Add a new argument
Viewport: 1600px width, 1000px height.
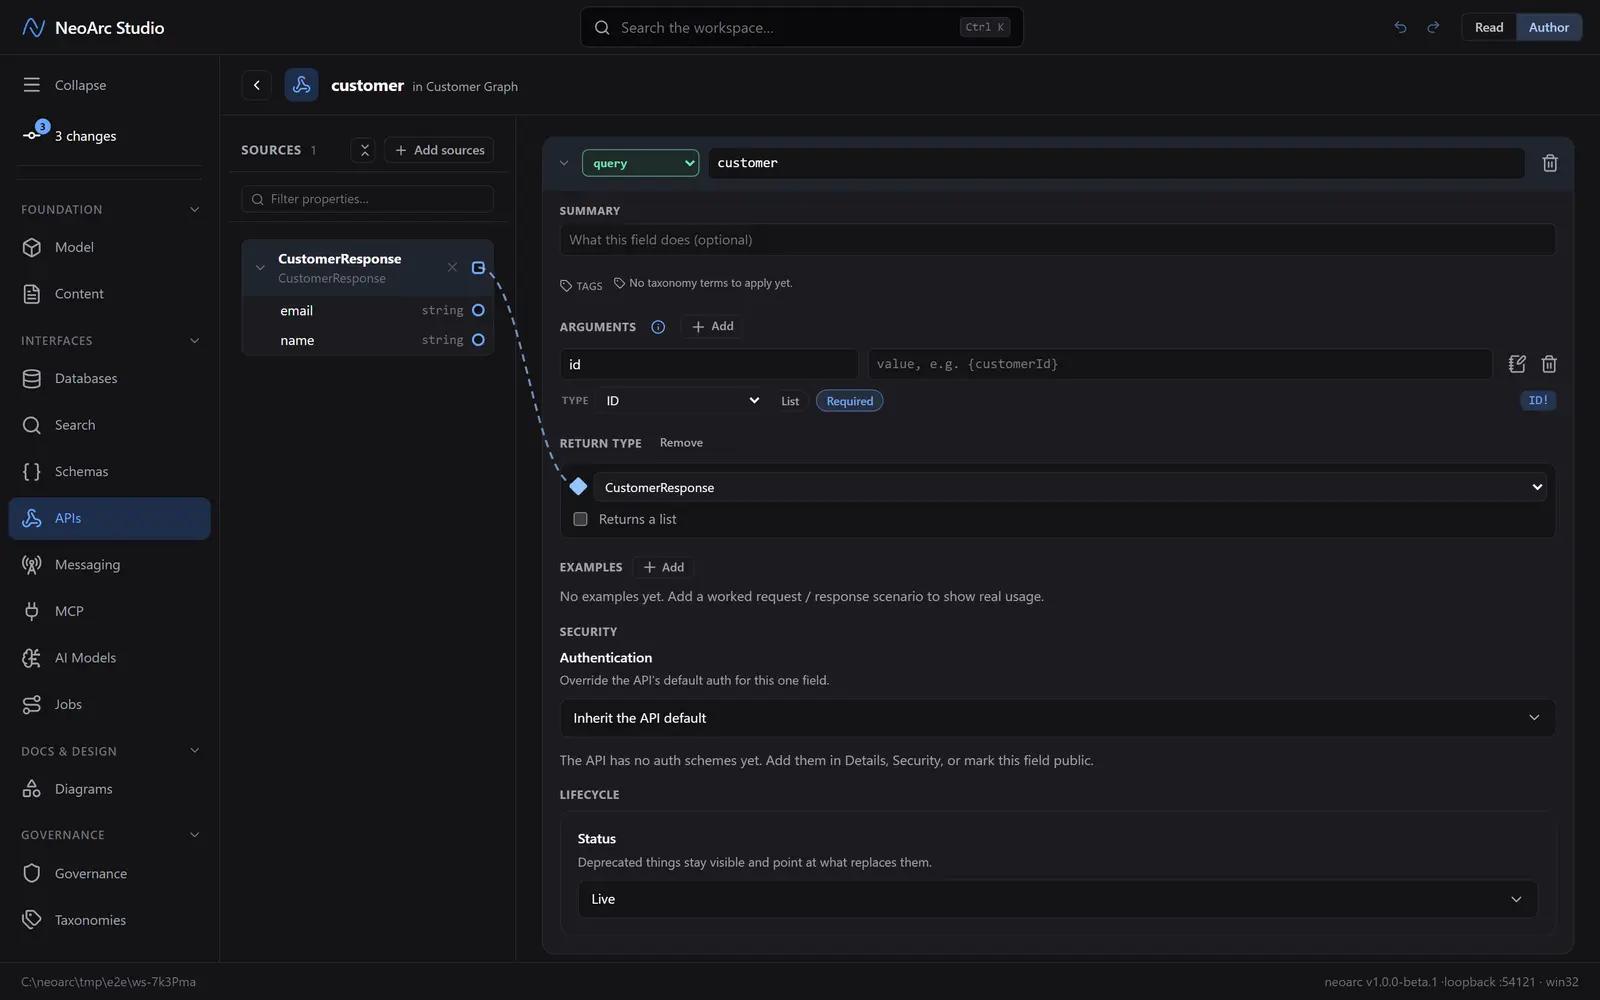712,326
